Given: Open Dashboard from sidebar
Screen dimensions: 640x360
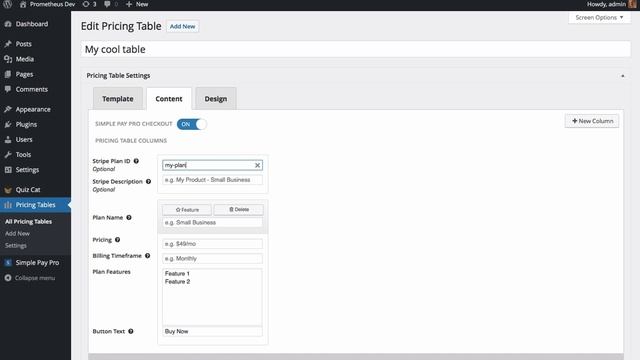Looking at the screenshot, I should (x=32, y=24).
